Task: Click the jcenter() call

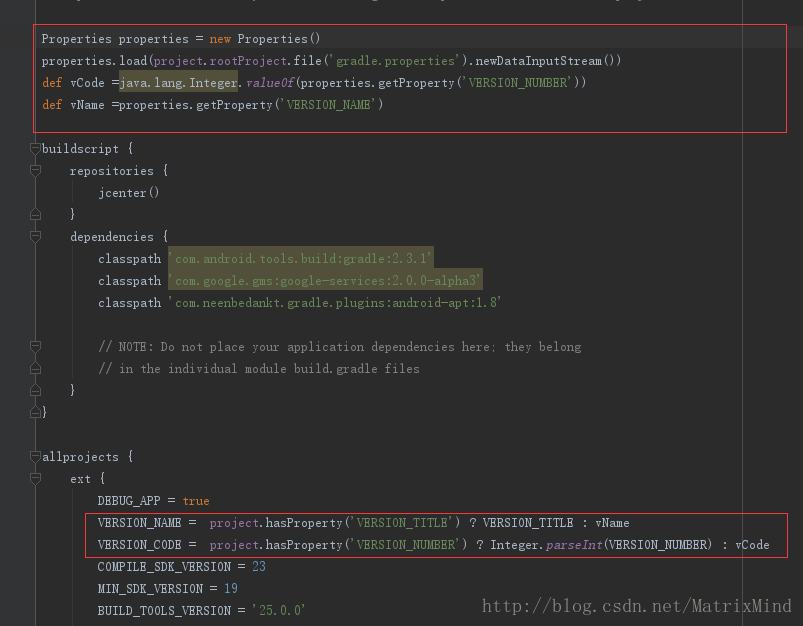Action: click(x=129, y=193)
